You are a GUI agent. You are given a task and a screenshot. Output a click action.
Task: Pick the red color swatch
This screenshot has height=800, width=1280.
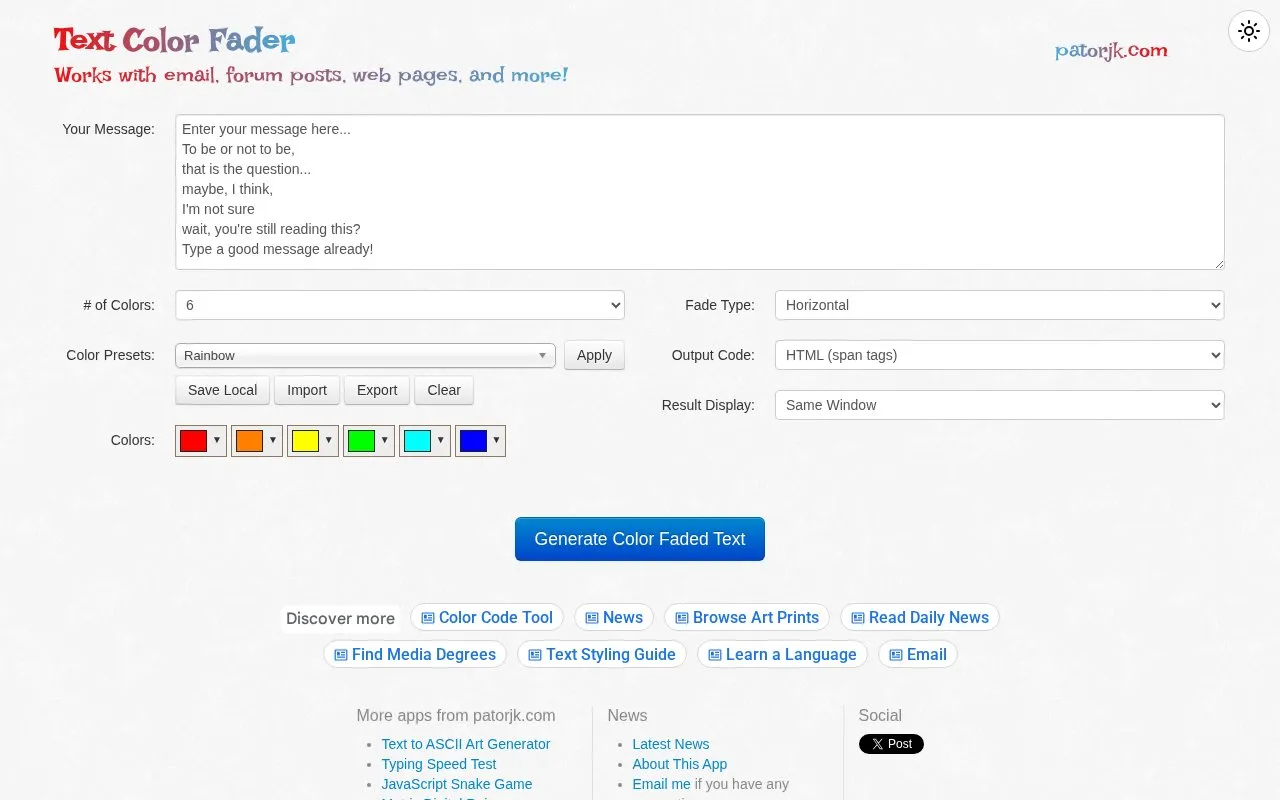coord(193,441)
